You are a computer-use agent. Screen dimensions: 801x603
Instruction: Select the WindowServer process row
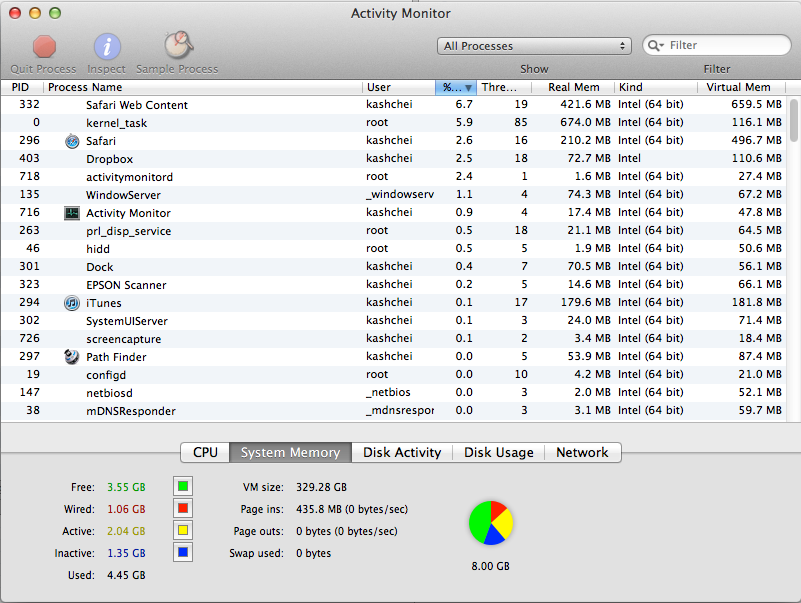click(x=393, y=195)
